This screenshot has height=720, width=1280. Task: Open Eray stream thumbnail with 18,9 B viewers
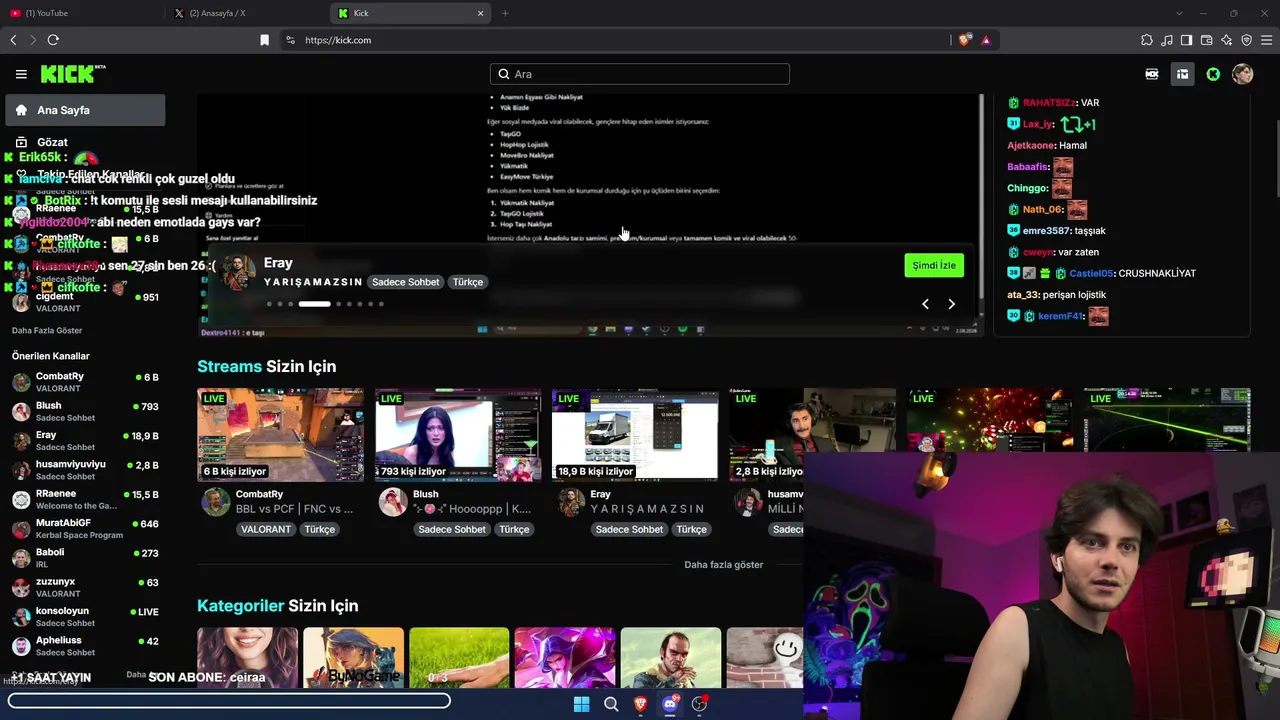tap(635, 435)
